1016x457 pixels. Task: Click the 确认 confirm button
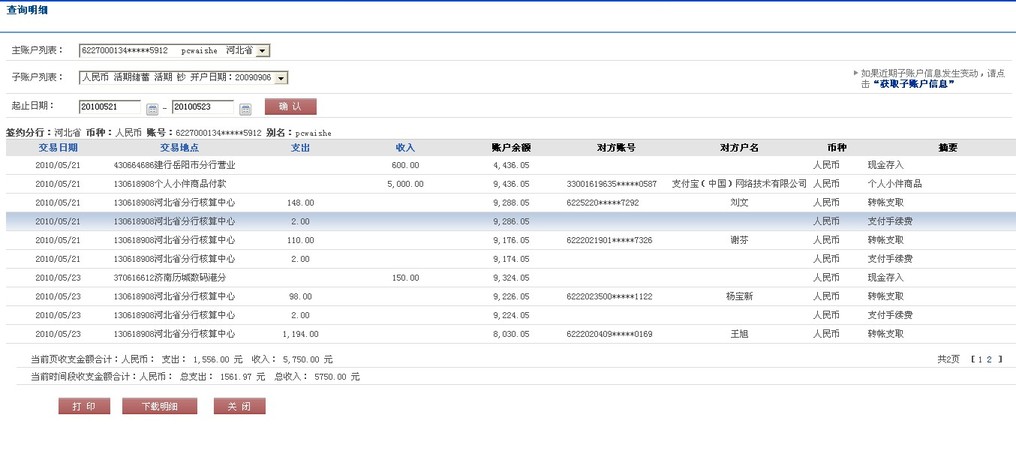click(290, 107)
